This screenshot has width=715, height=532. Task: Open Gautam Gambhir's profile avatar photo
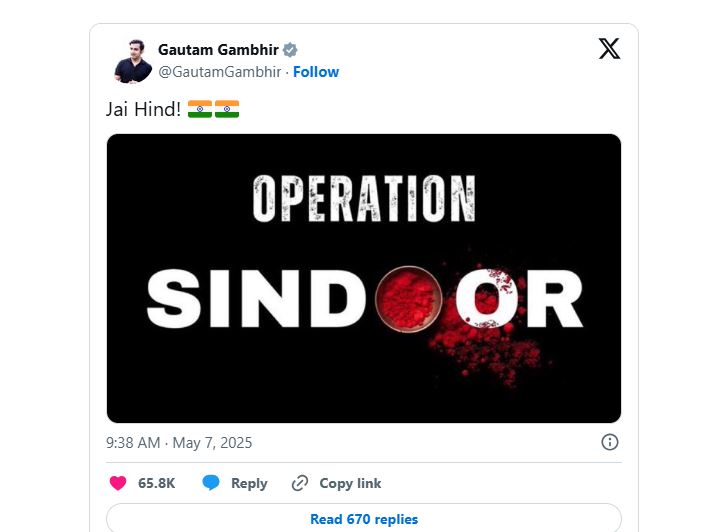click(133, 62)
